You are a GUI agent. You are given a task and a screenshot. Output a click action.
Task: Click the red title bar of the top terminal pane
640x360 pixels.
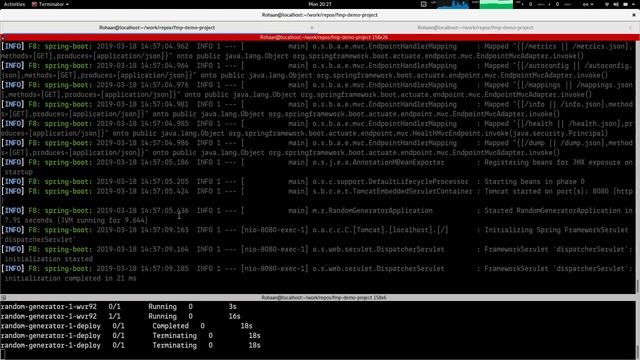[323, 37]
